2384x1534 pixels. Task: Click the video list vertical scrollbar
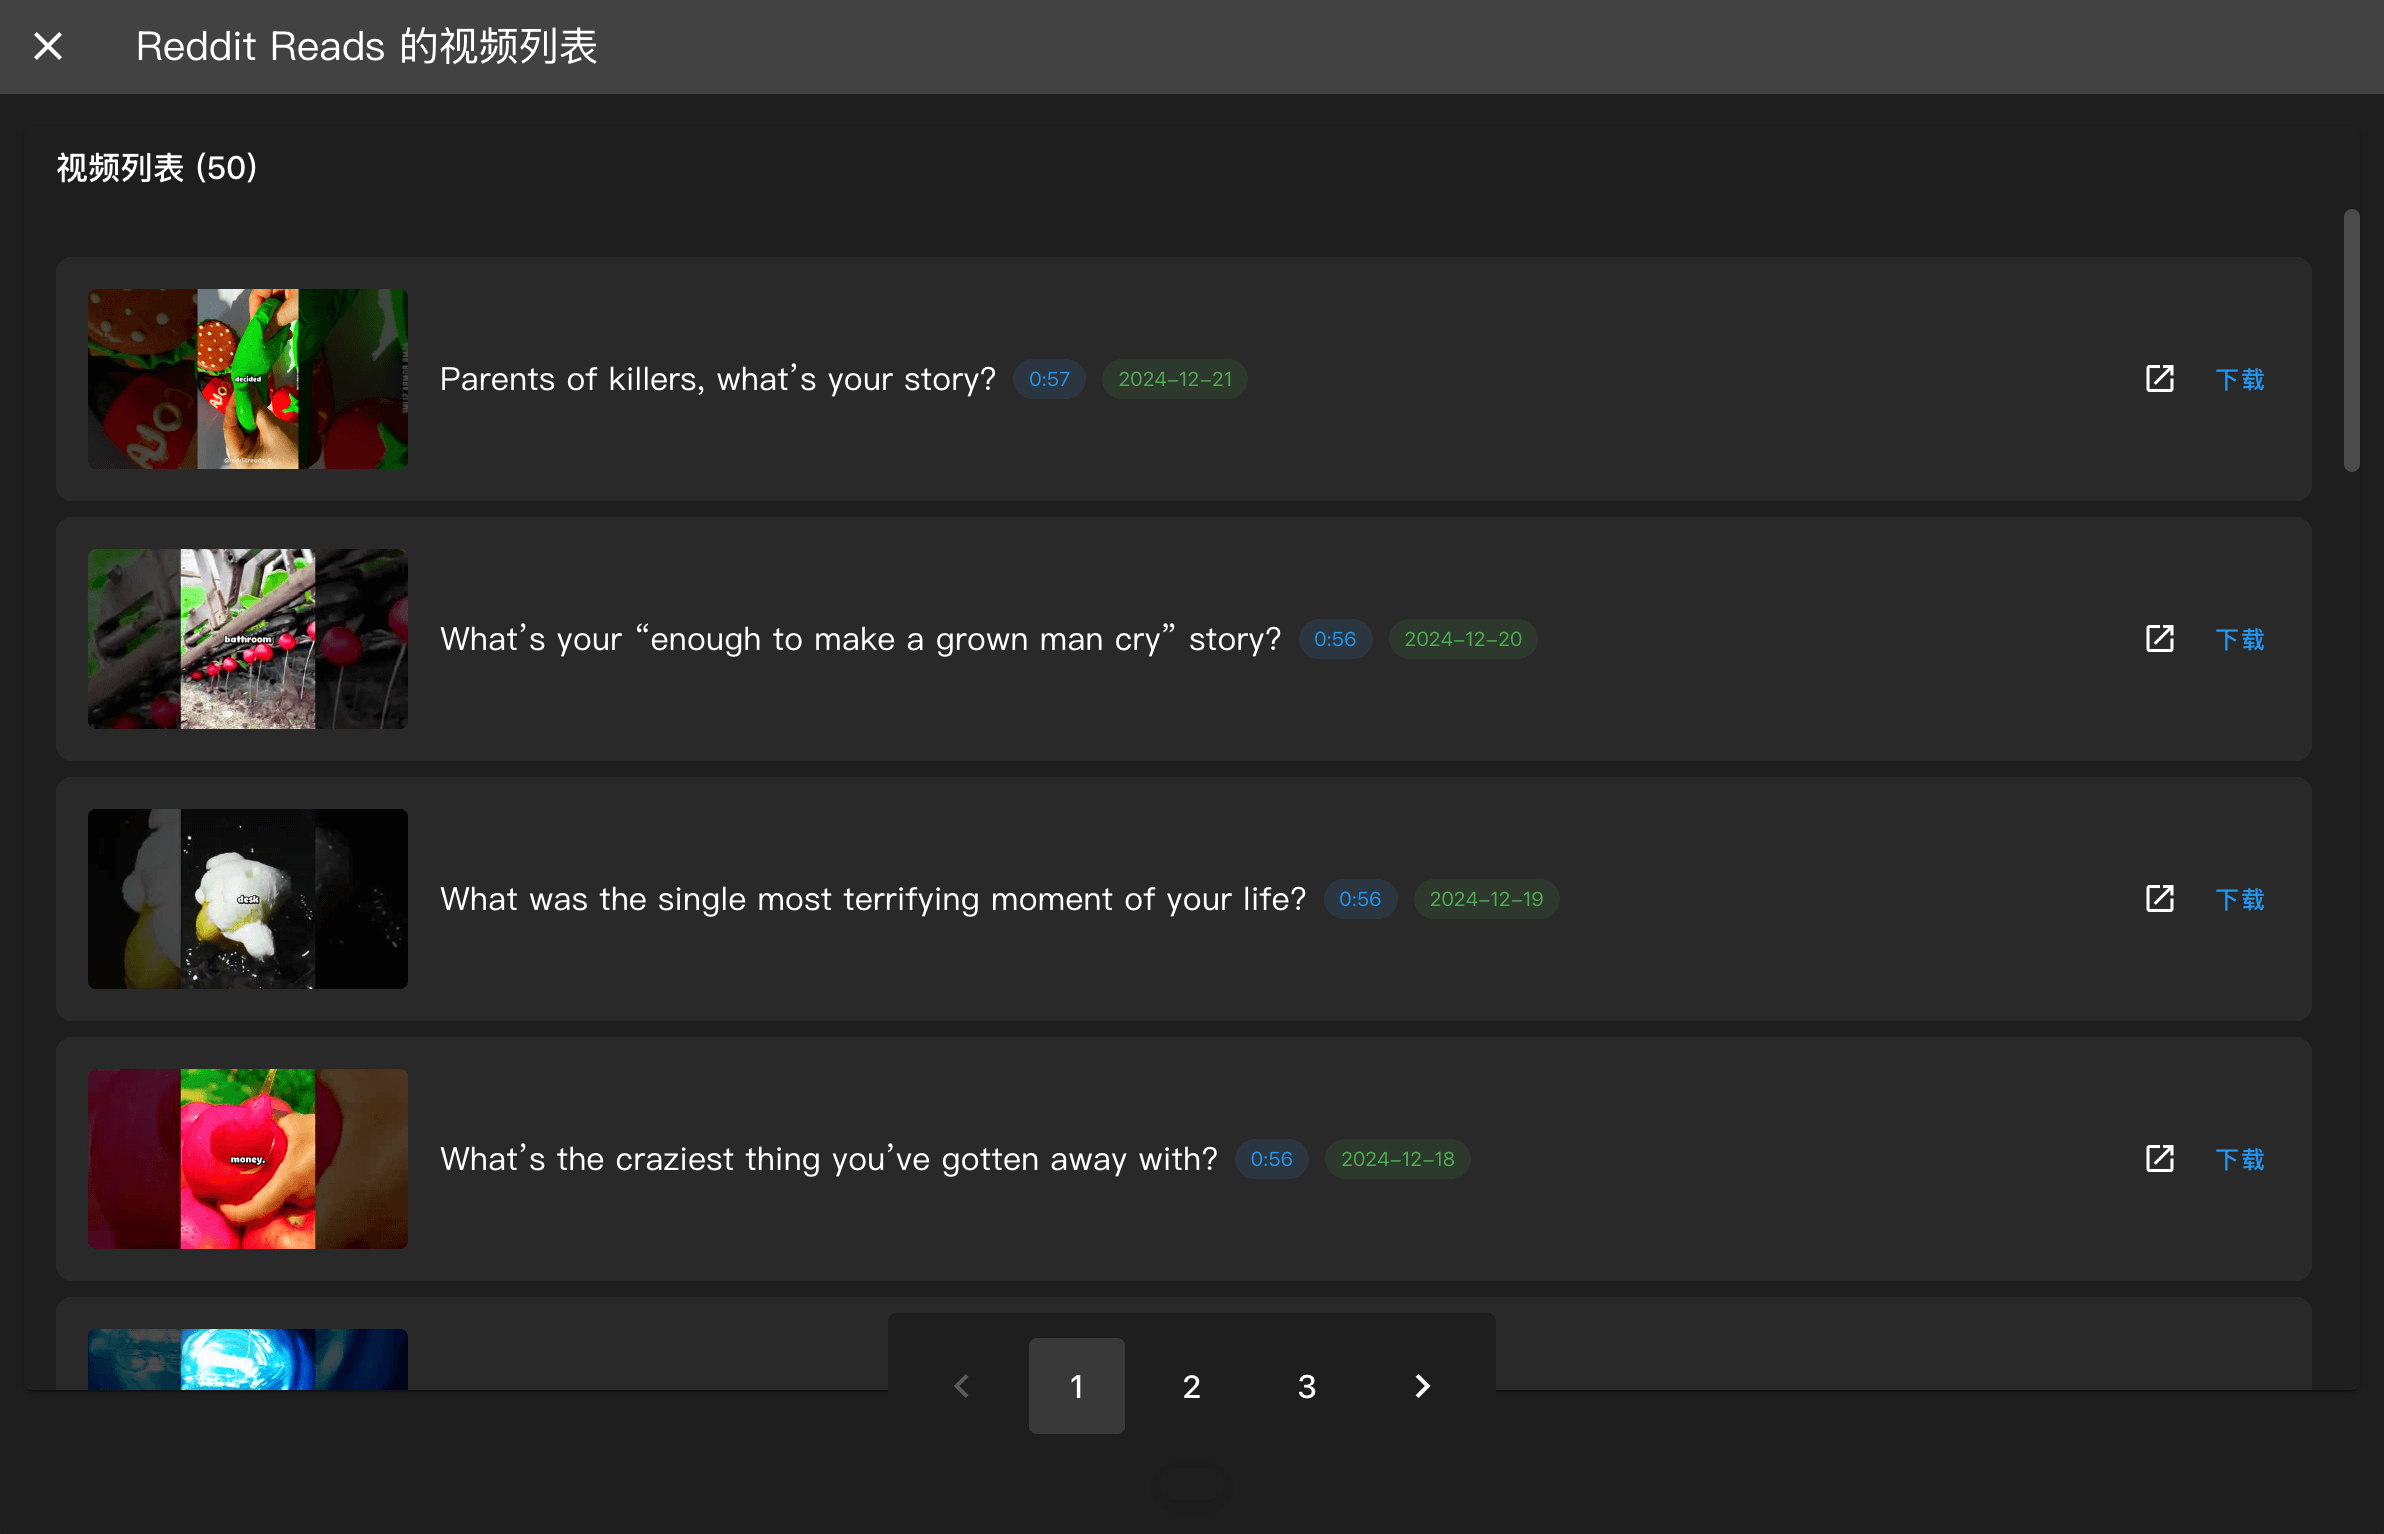(2351, 340)
